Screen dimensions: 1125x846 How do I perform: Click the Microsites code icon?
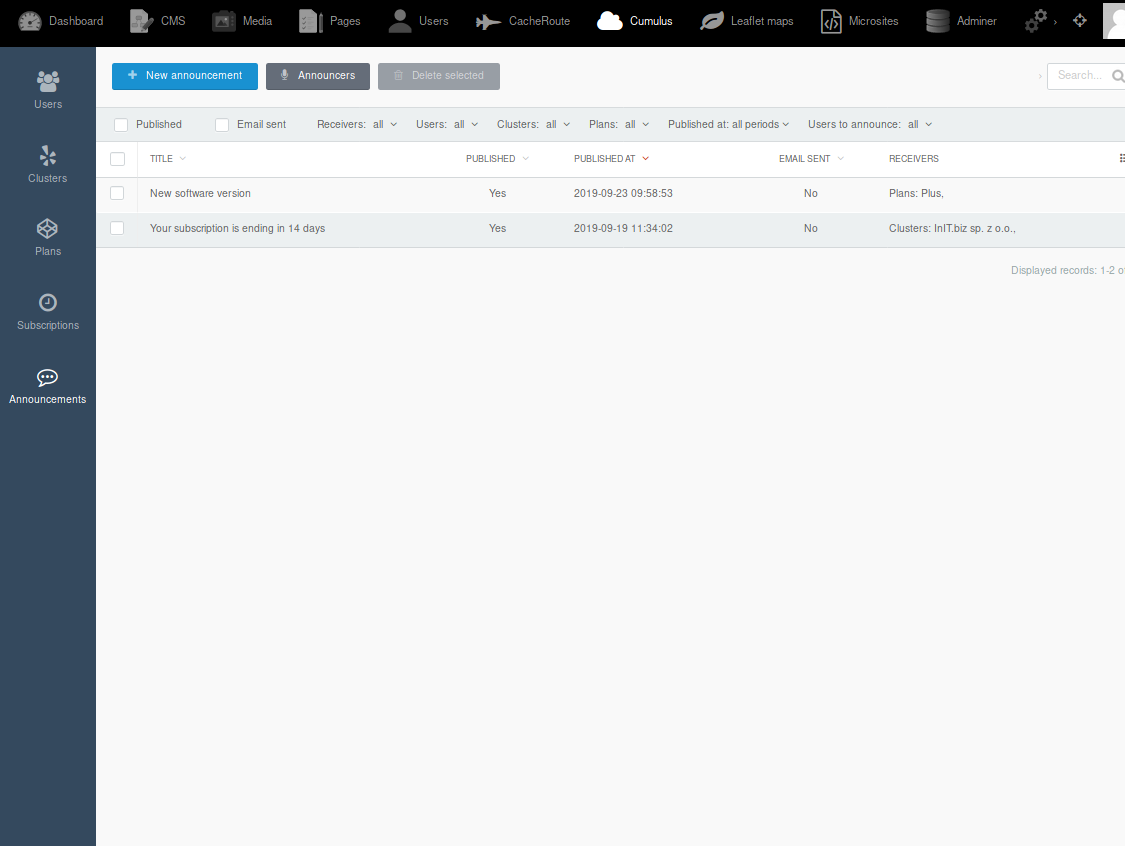pos(831,22)
